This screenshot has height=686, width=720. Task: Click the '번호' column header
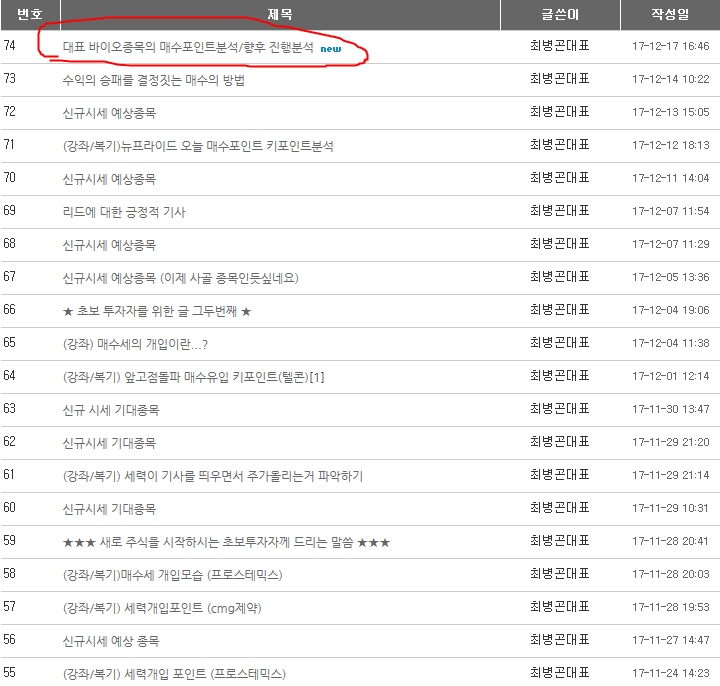(30, 15)
